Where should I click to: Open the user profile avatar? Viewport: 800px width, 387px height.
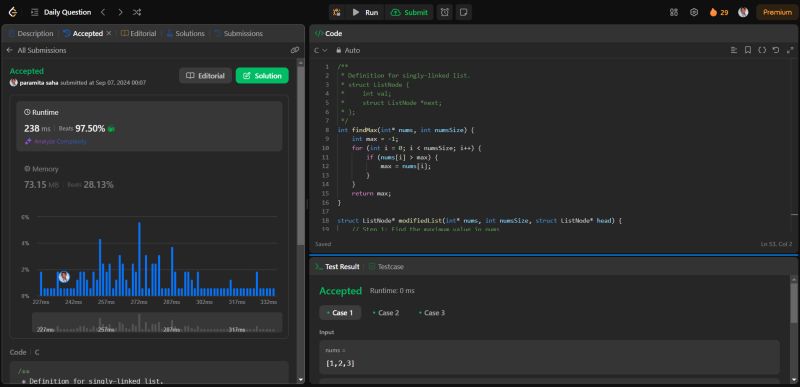click(x=743, y=12)
